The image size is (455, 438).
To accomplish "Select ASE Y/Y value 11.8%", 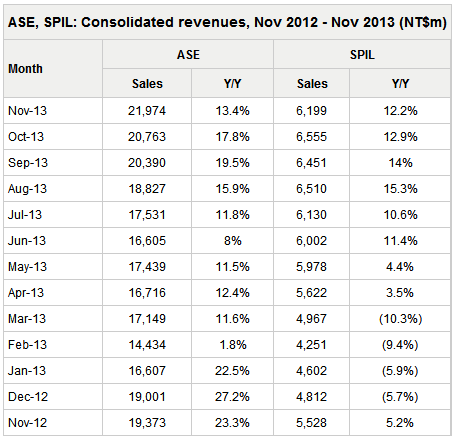I will [x=232, y=214].
